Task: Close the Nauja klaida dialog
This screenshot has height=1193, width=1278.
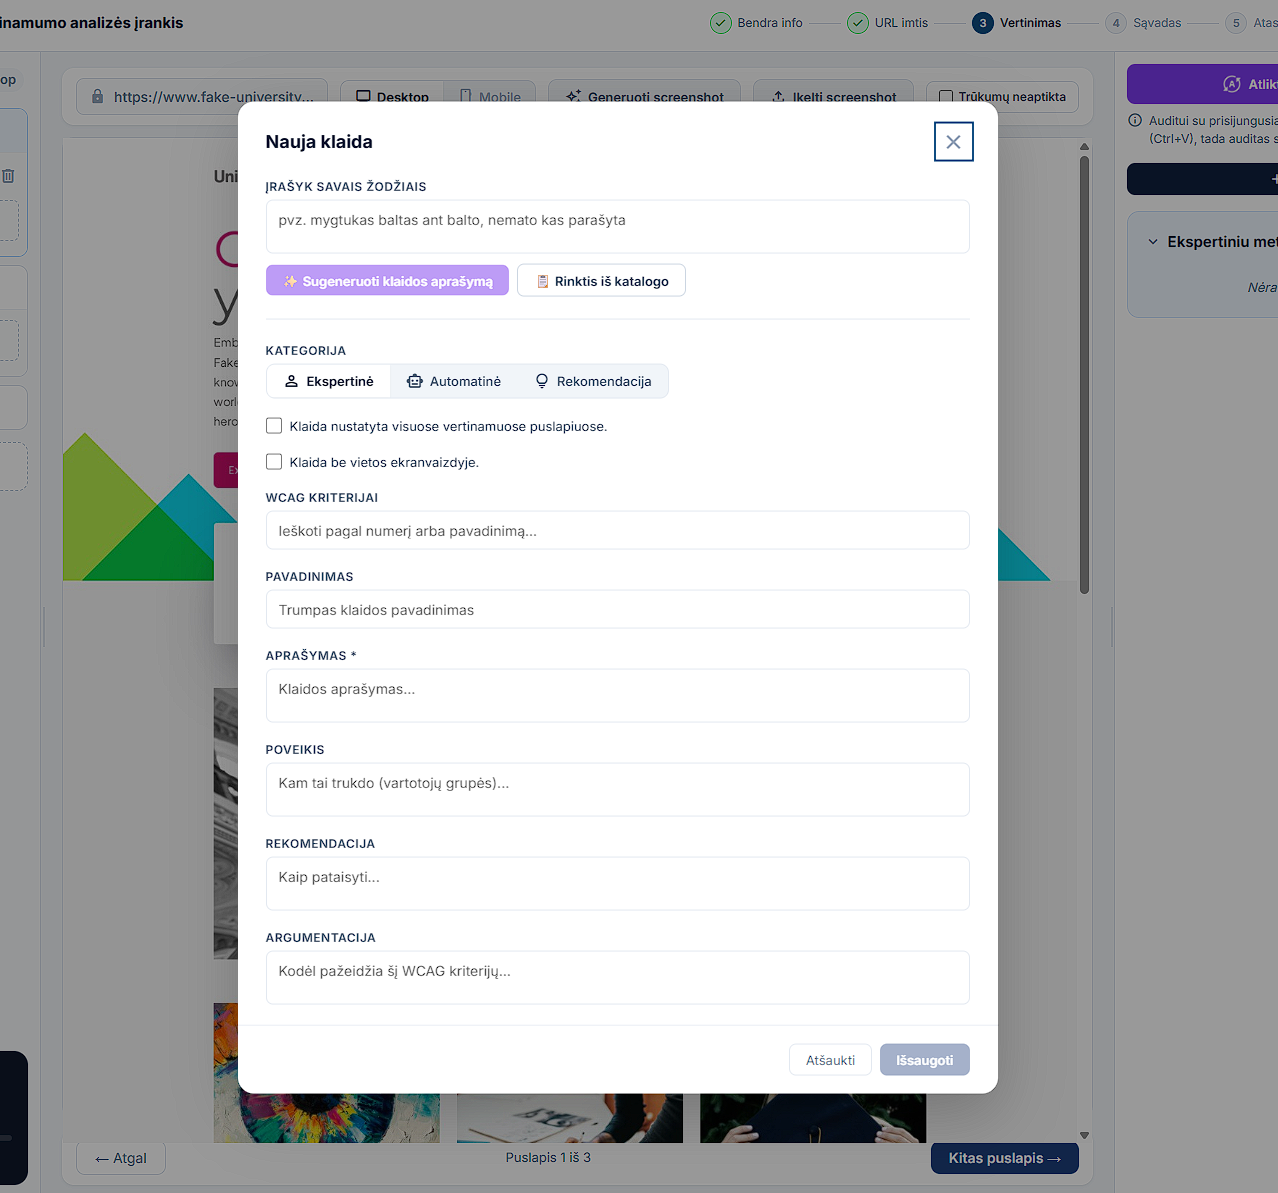Action: (x=953, y=142)
